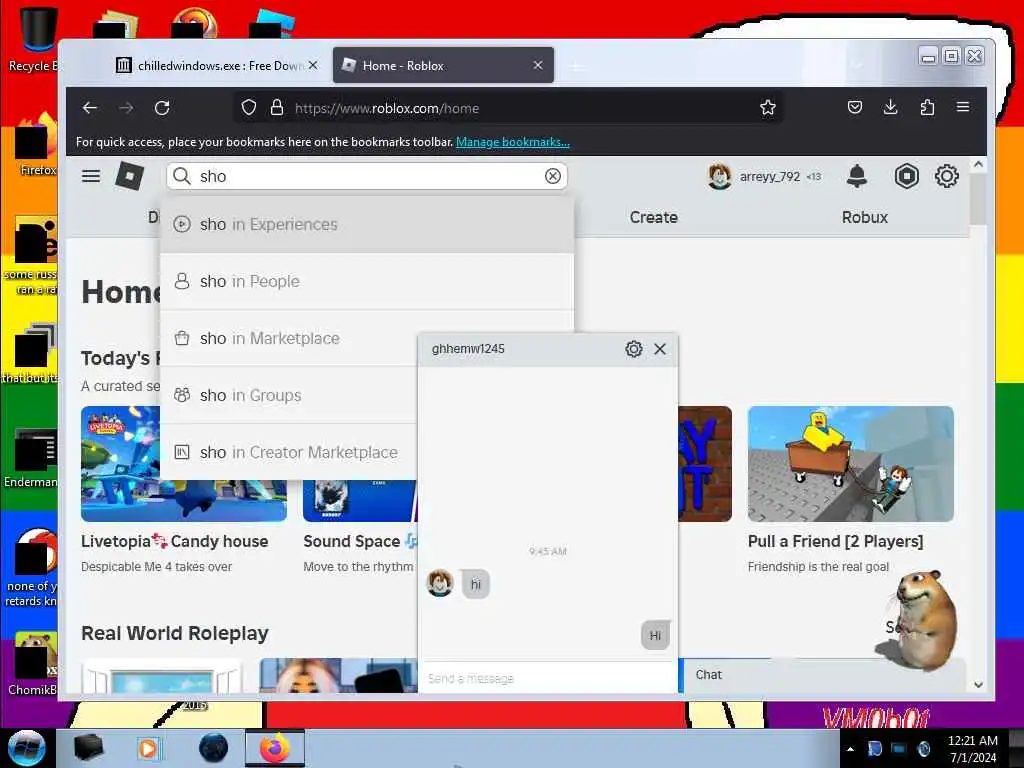
Task: Open Roblox settings gear in header
Action: [946, 176]
